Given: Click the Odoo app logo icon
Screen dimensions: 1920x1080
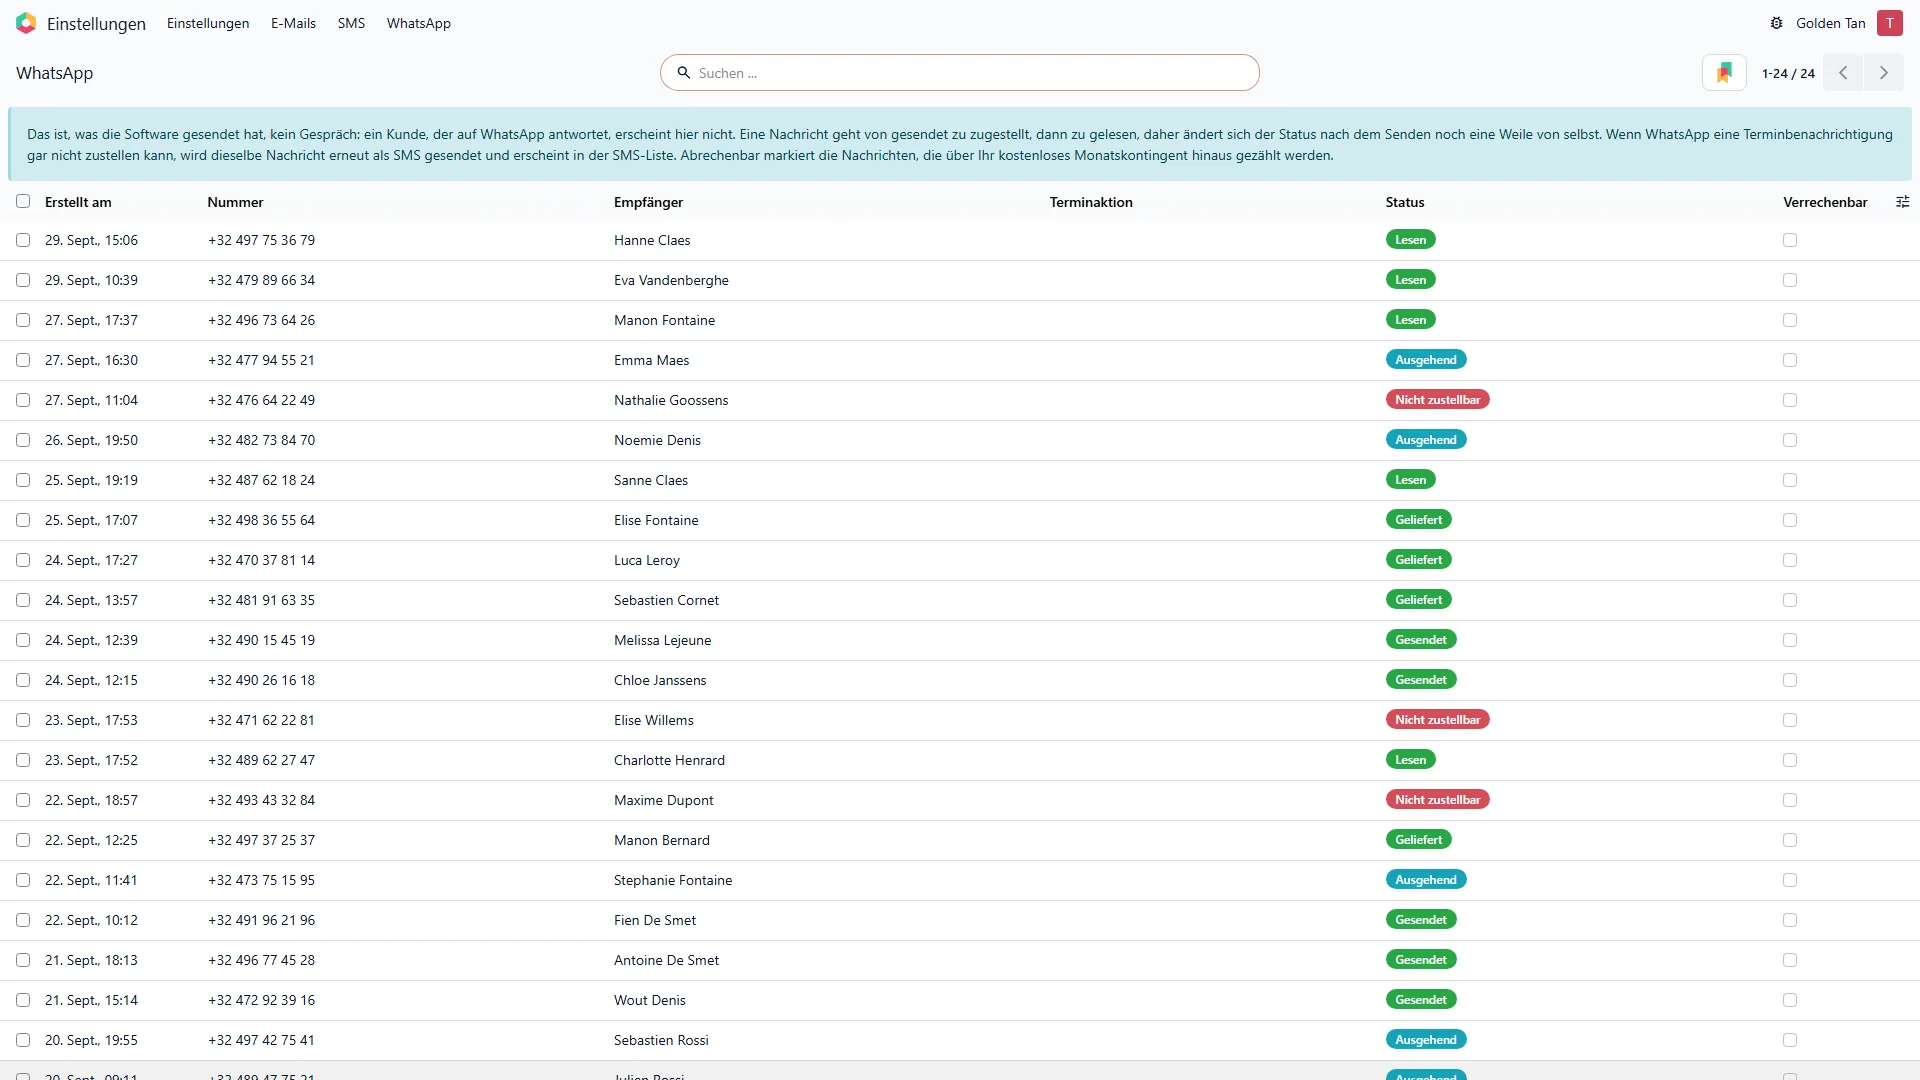Looking at the screenshot, I should click(26, 23).
